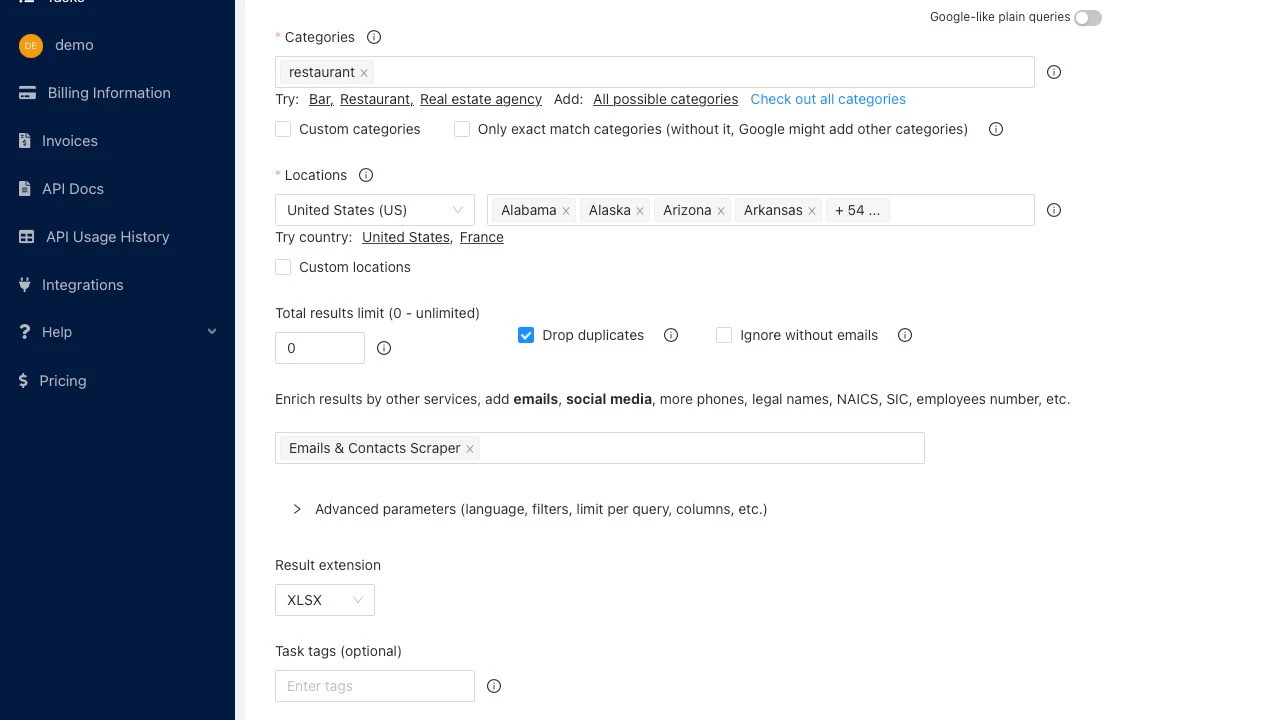Click the info icon beside Task tags field
The image size is (1280, 720).
(494, 686)
